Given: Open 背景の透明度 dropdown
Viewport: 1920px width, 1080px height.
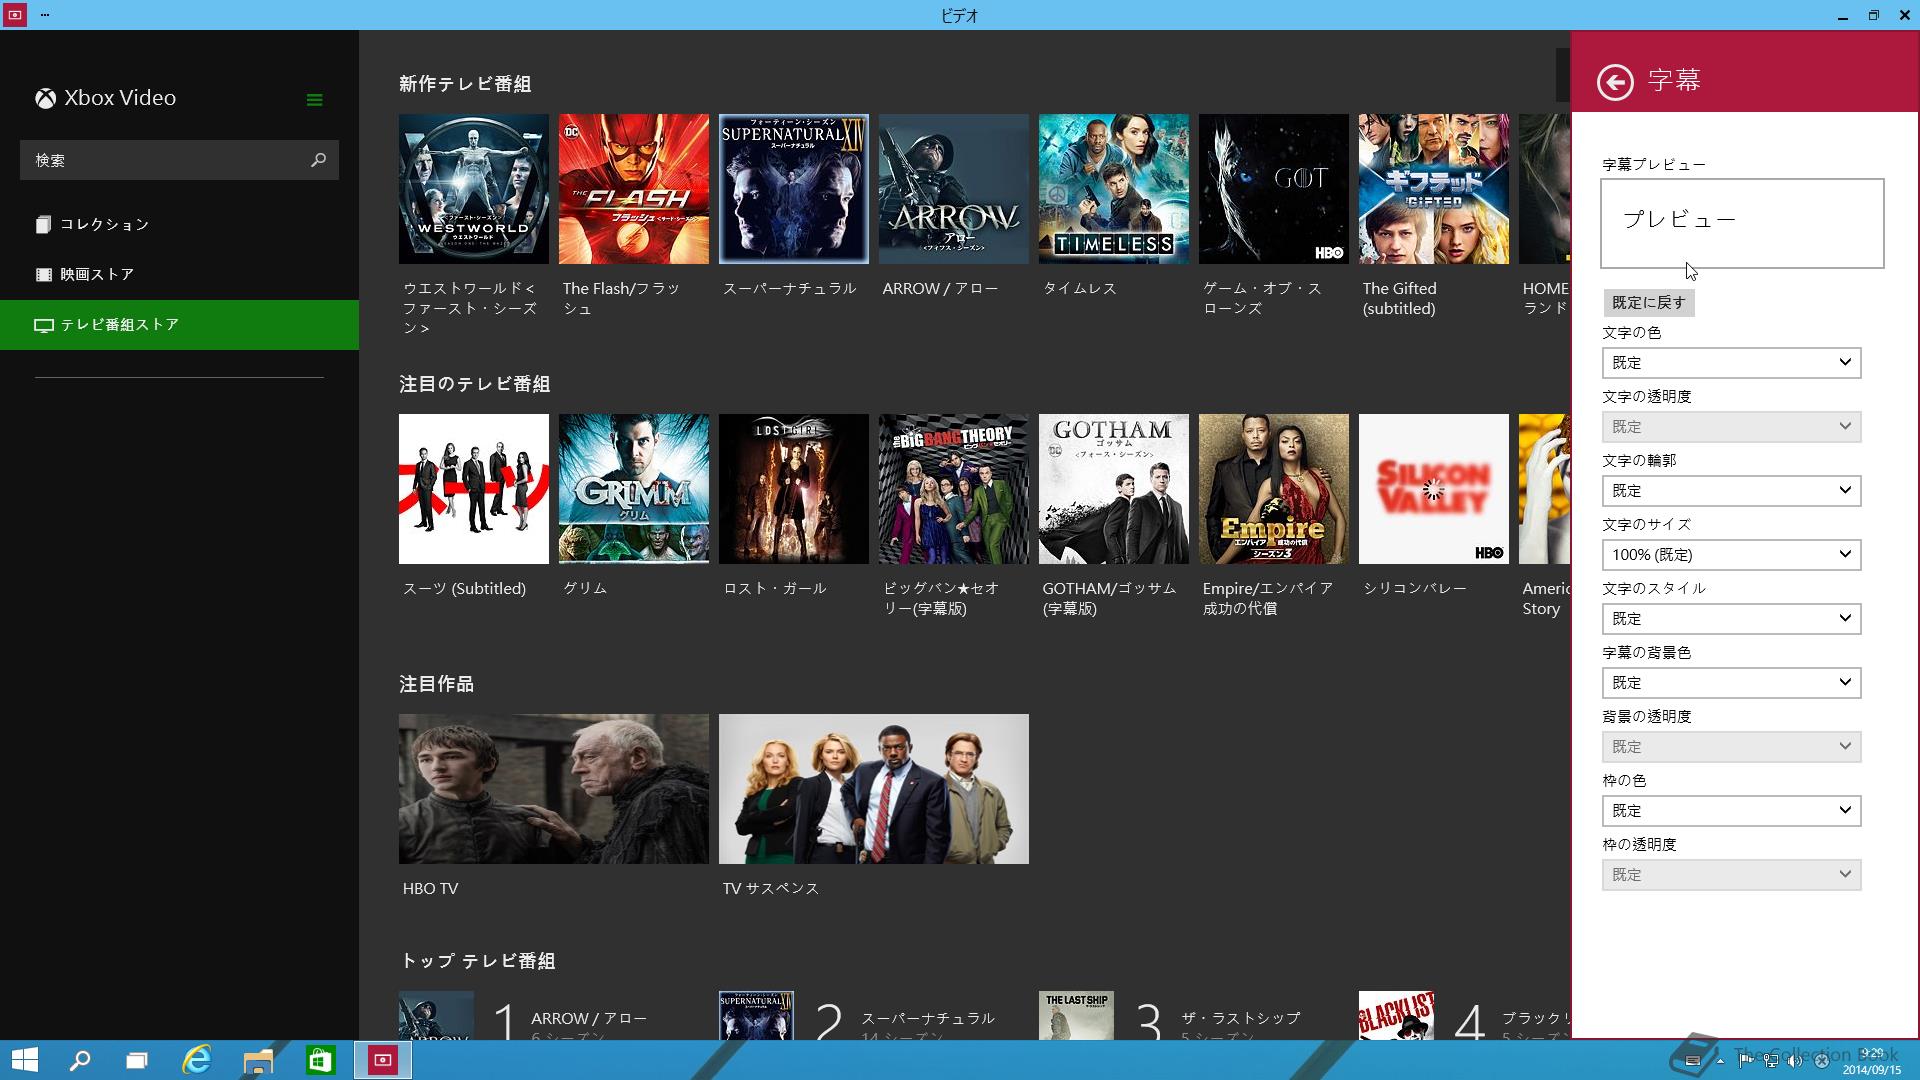Looking at the screenshot, I should coord(1731,747).
